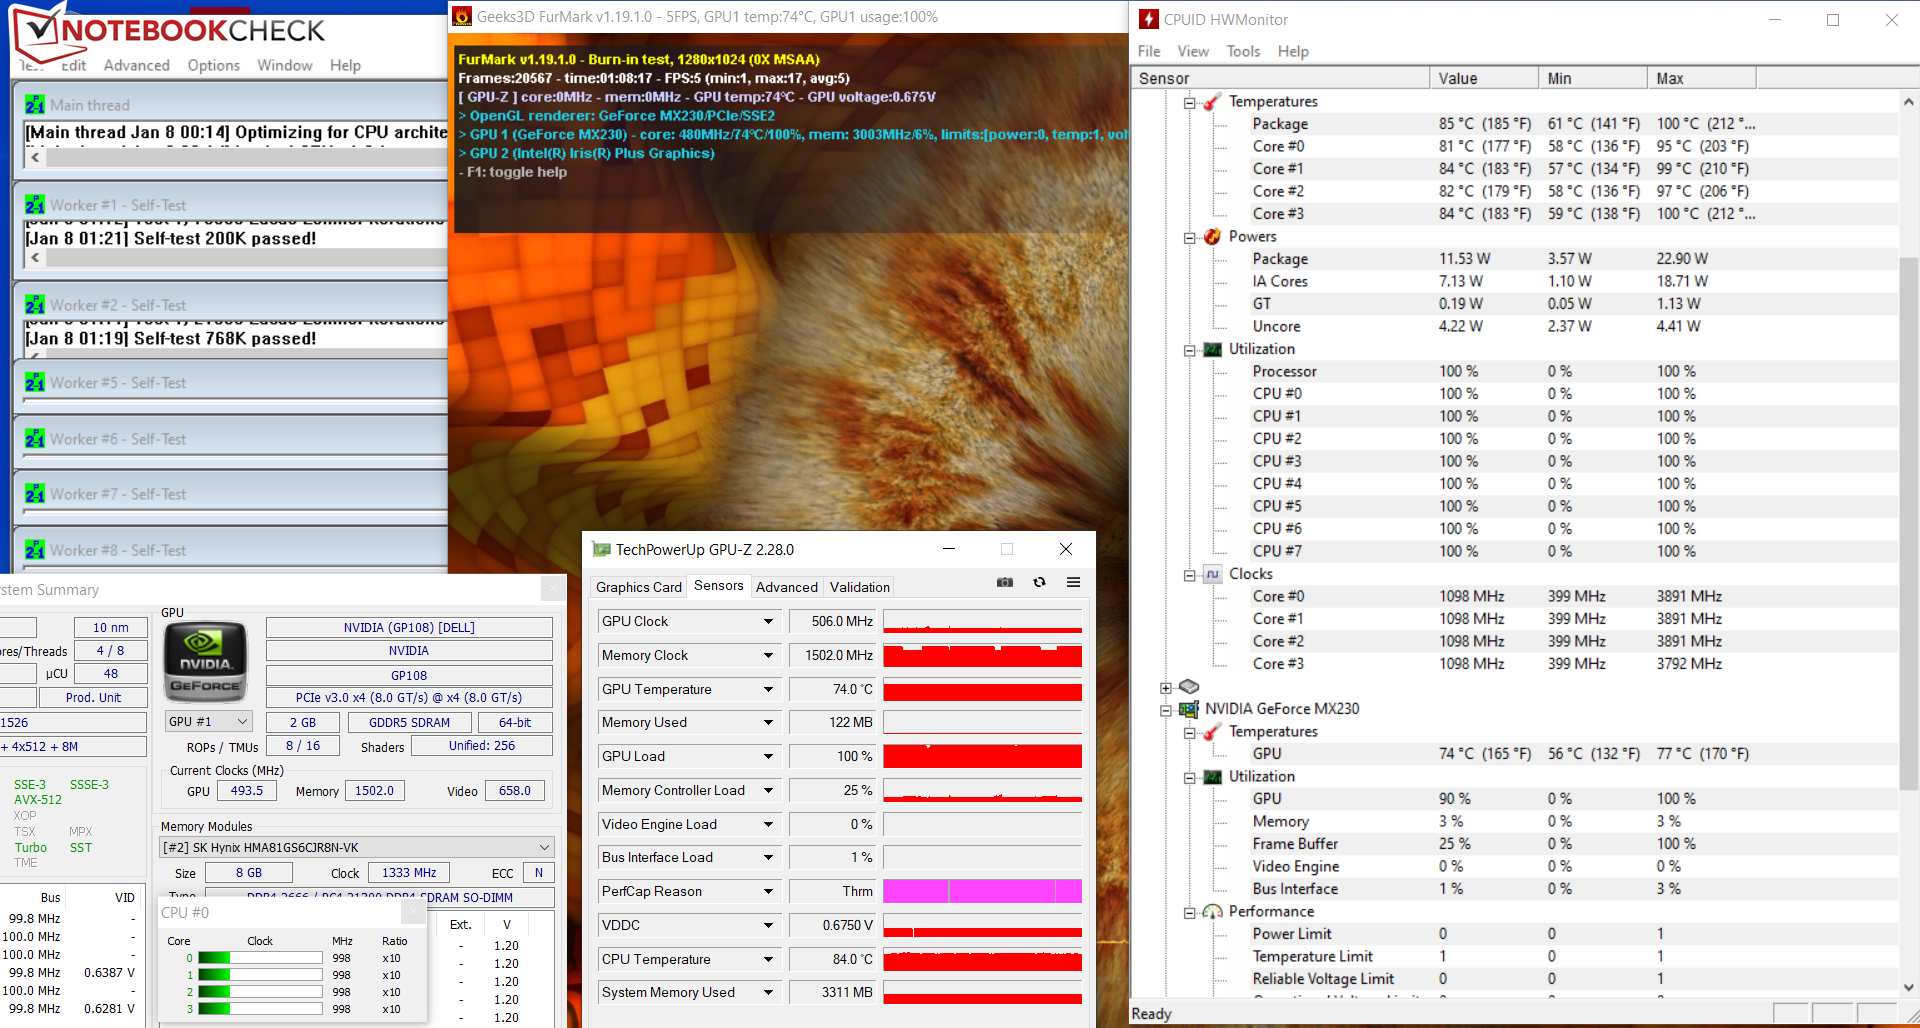Click the scroll-down arrow in HWMonitor
The height and width of the screenshot is (1028, 1920).
(1909, 987)
